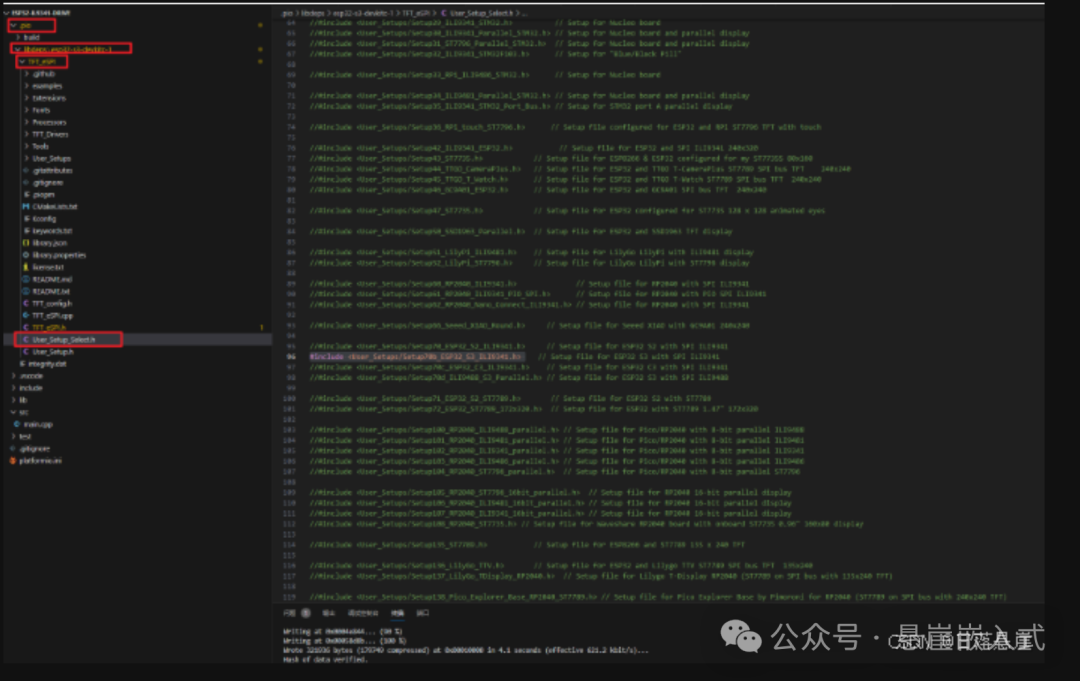Open the Problems panel tab
Screen dimensions: 1080x681
click(287, 611)
